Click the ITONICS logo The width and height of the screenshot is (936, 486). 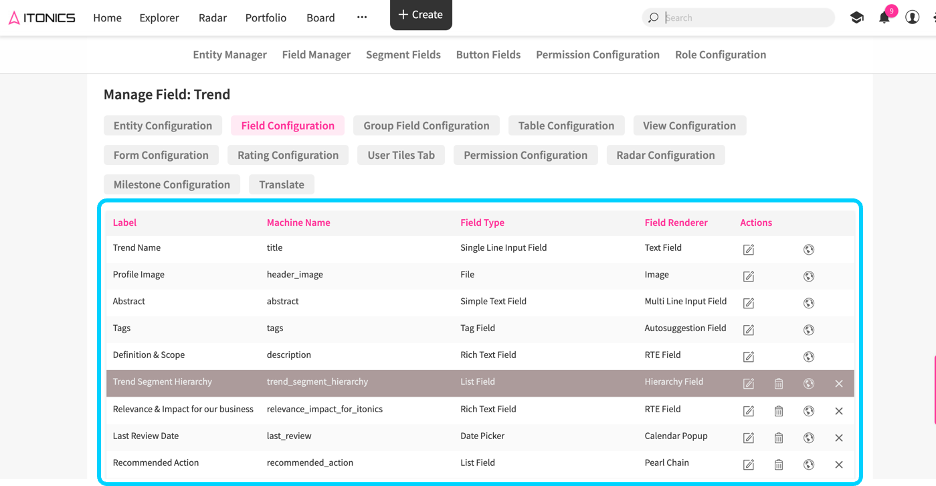(42, 18)
